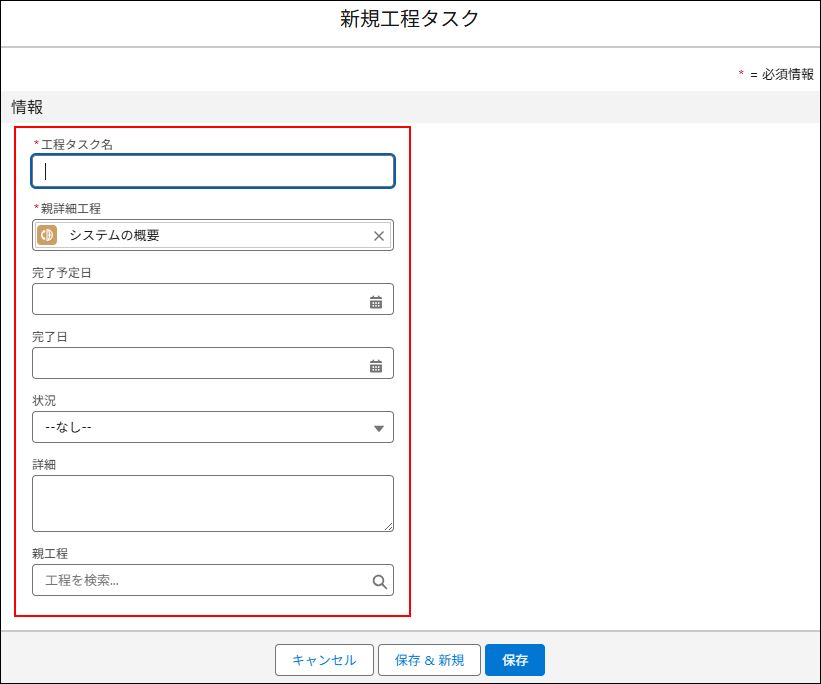The image size is (821, 684).
Task: Click the 親工程 search box
Action: click(x=200, y=580)
